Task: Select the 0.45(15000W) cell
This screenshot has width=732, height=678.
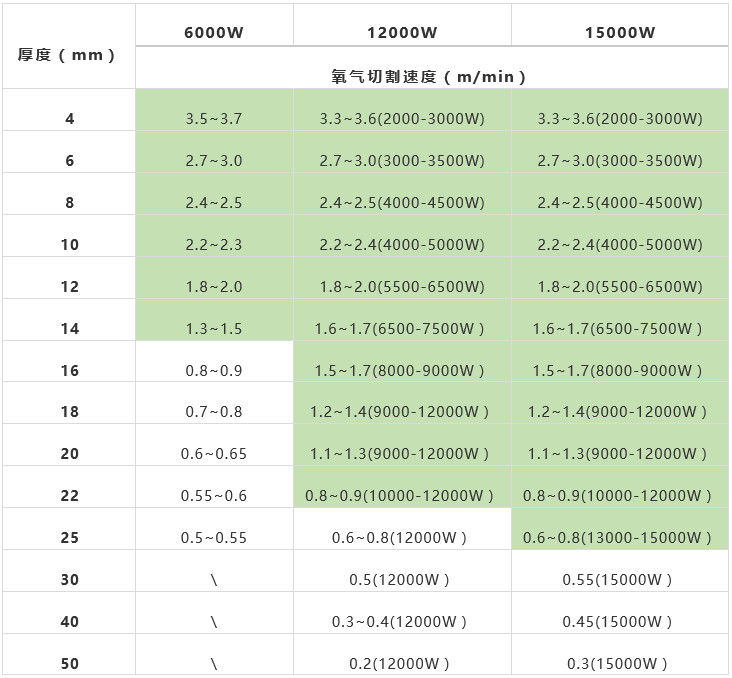Action: click(620, 622)
